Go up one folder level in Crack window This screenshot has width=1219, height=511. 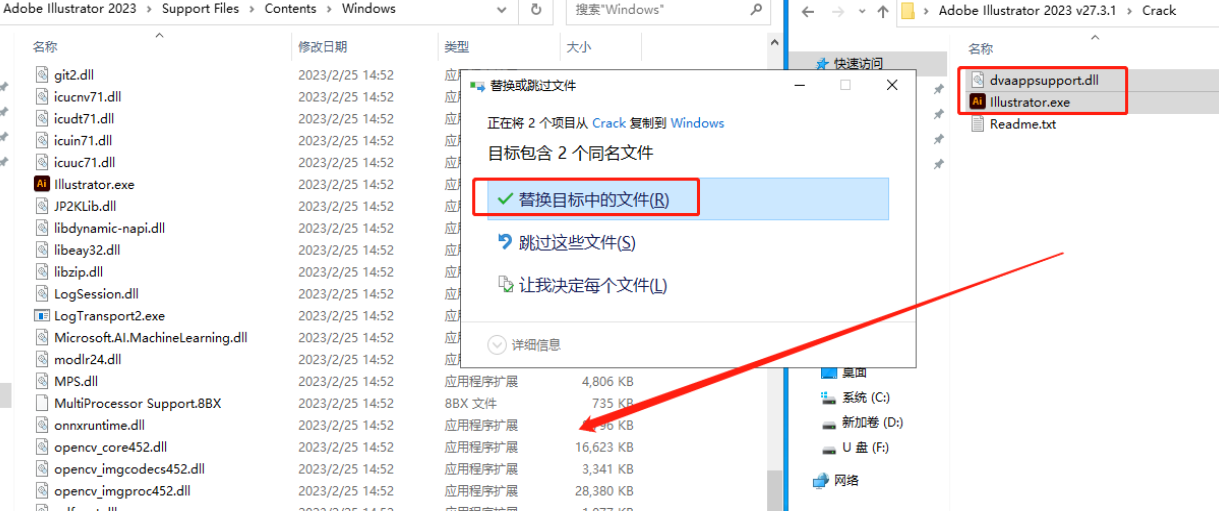tap(882, 11)
